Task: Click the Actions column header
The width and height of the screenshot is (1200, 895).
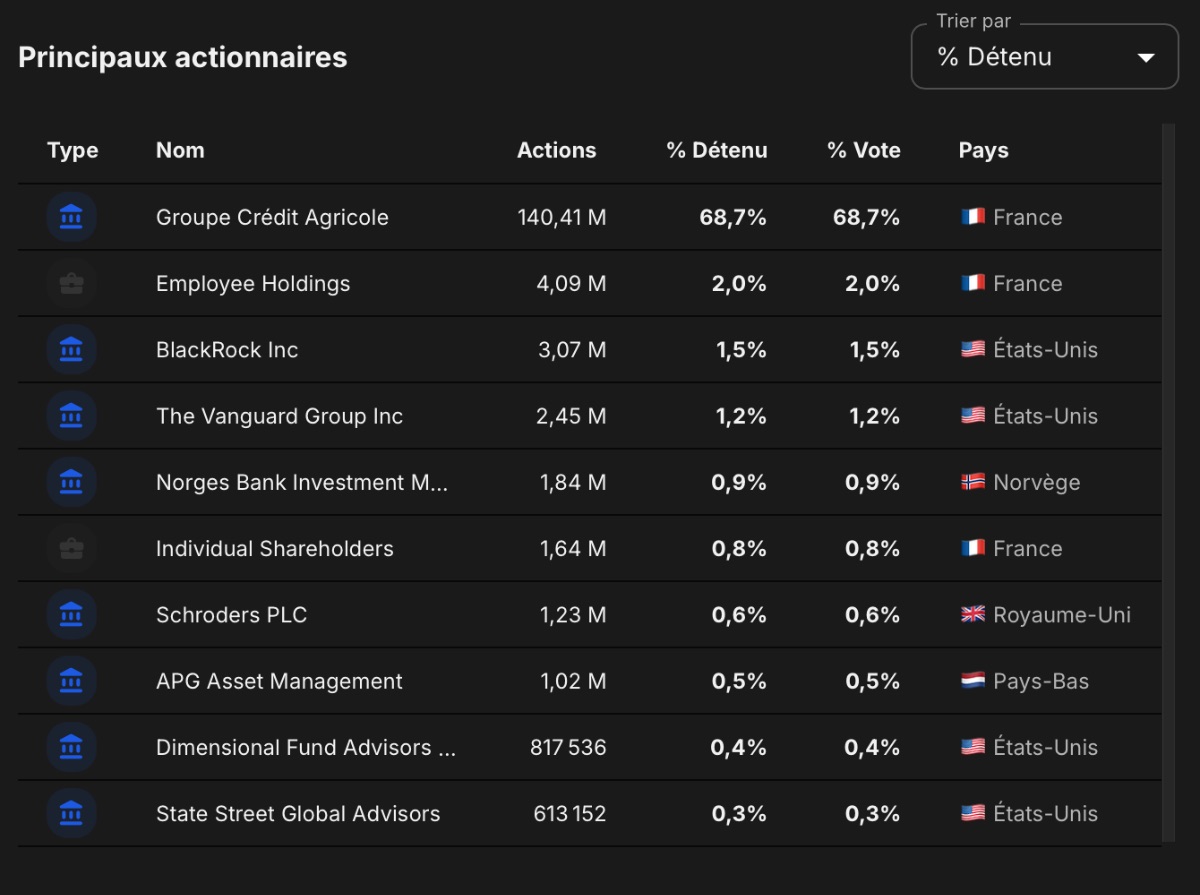Action: (x=557, y=150)
